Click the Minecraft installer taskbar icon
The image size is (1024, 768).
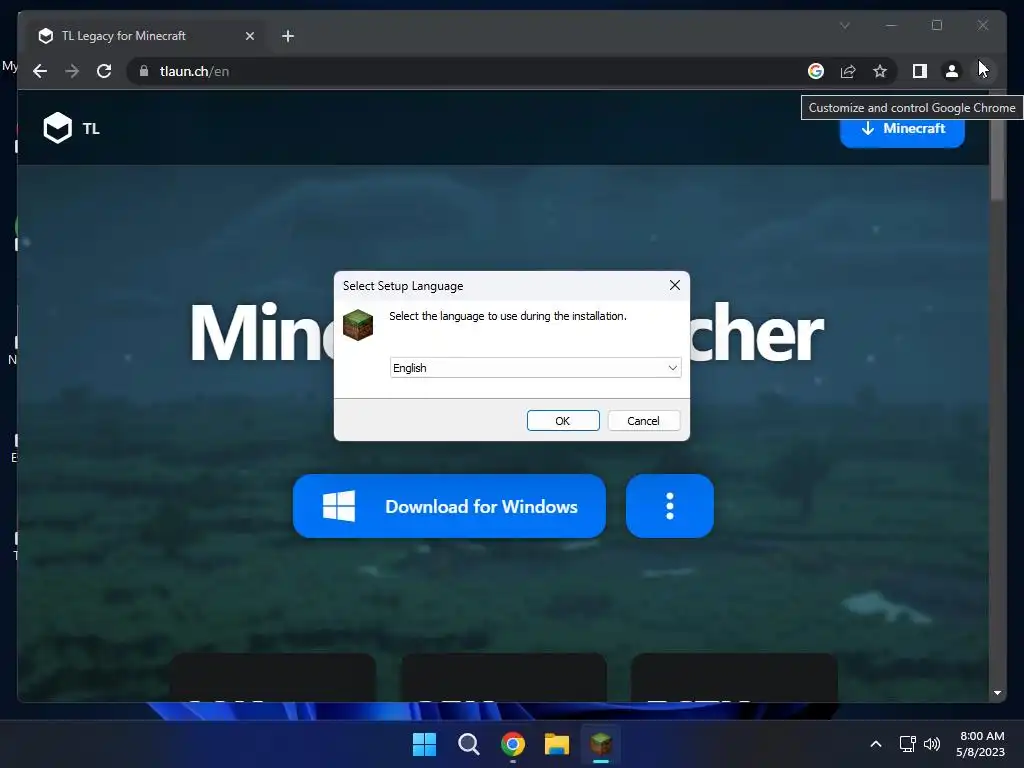[601, 744]
